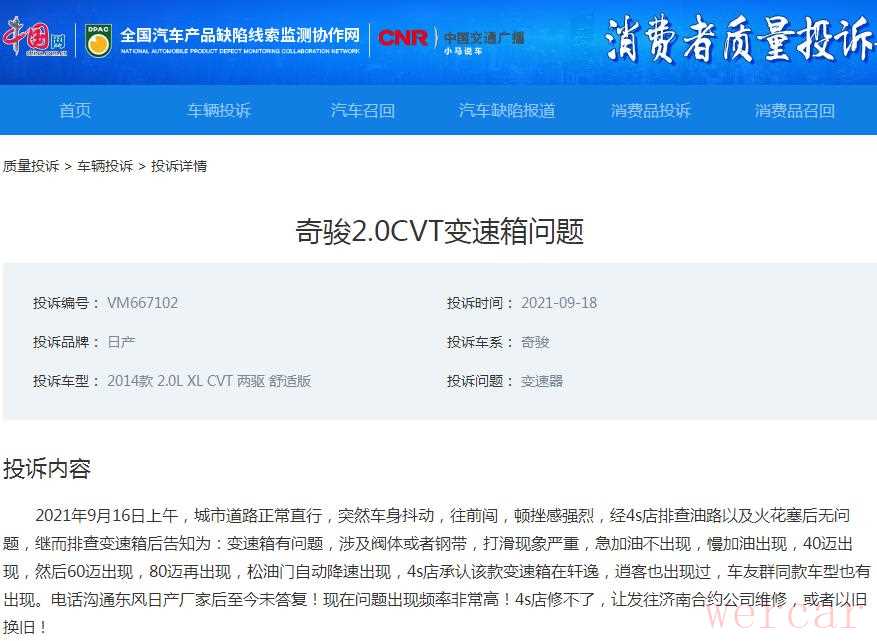Open the 汽车召回 navigation item

363,110
